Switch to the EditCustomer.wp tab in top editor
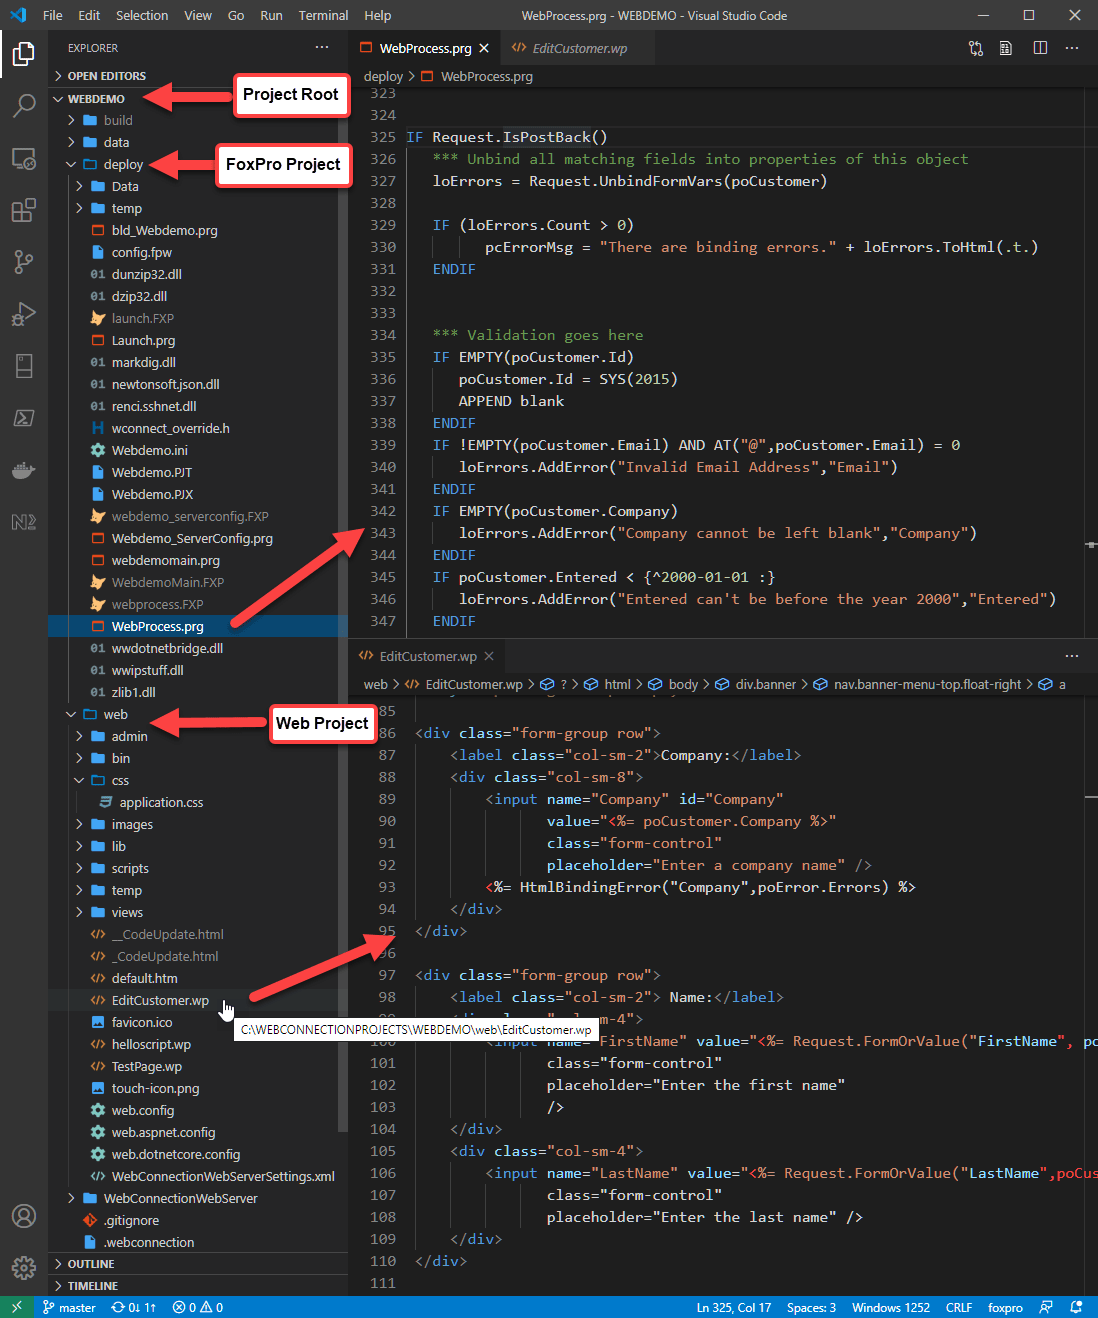This screenshot has height=1318, width=1098. click(x=580, y=48)
